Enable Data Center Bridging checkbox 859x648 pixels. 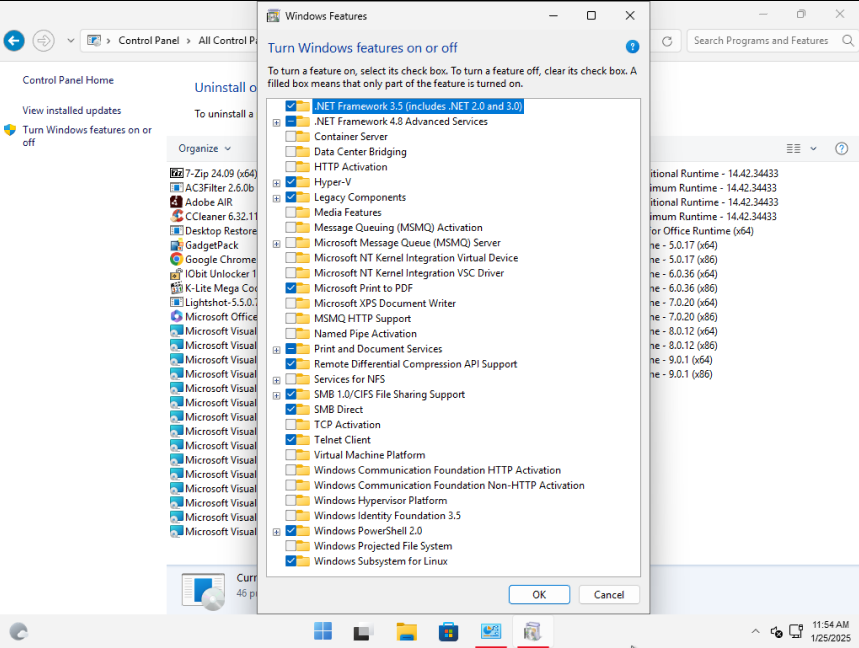291,152
